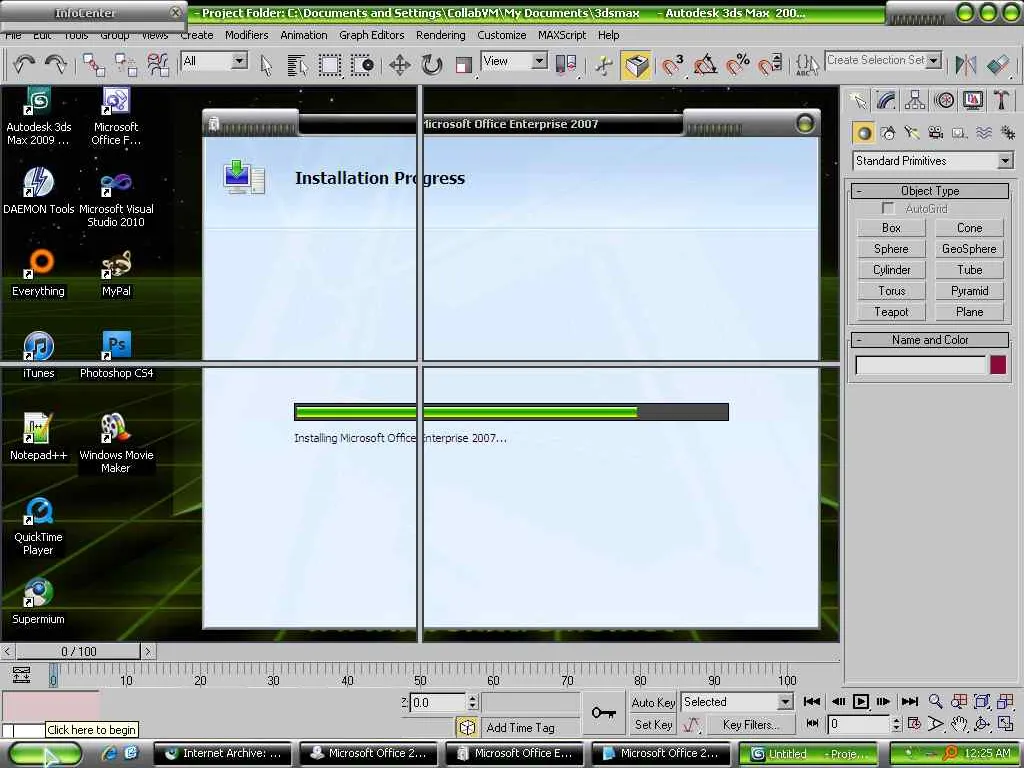Screen dimensions: 1024x768
Task: Click frame 50 on the track bar
Action: click(x=420, y=674)
